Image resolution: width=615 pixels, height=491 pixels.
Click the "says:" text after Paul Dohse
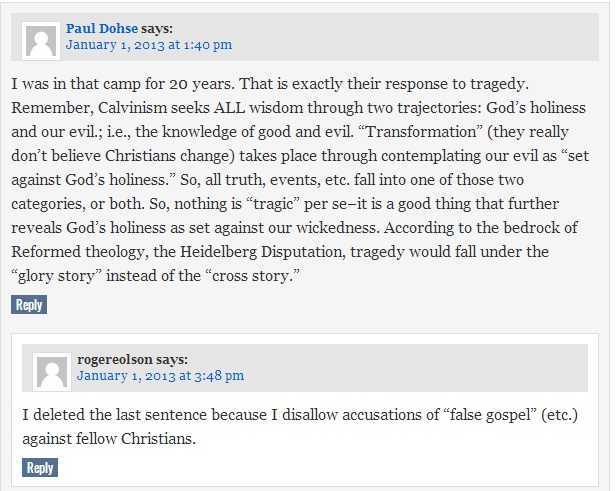click(x=162, y=28)
